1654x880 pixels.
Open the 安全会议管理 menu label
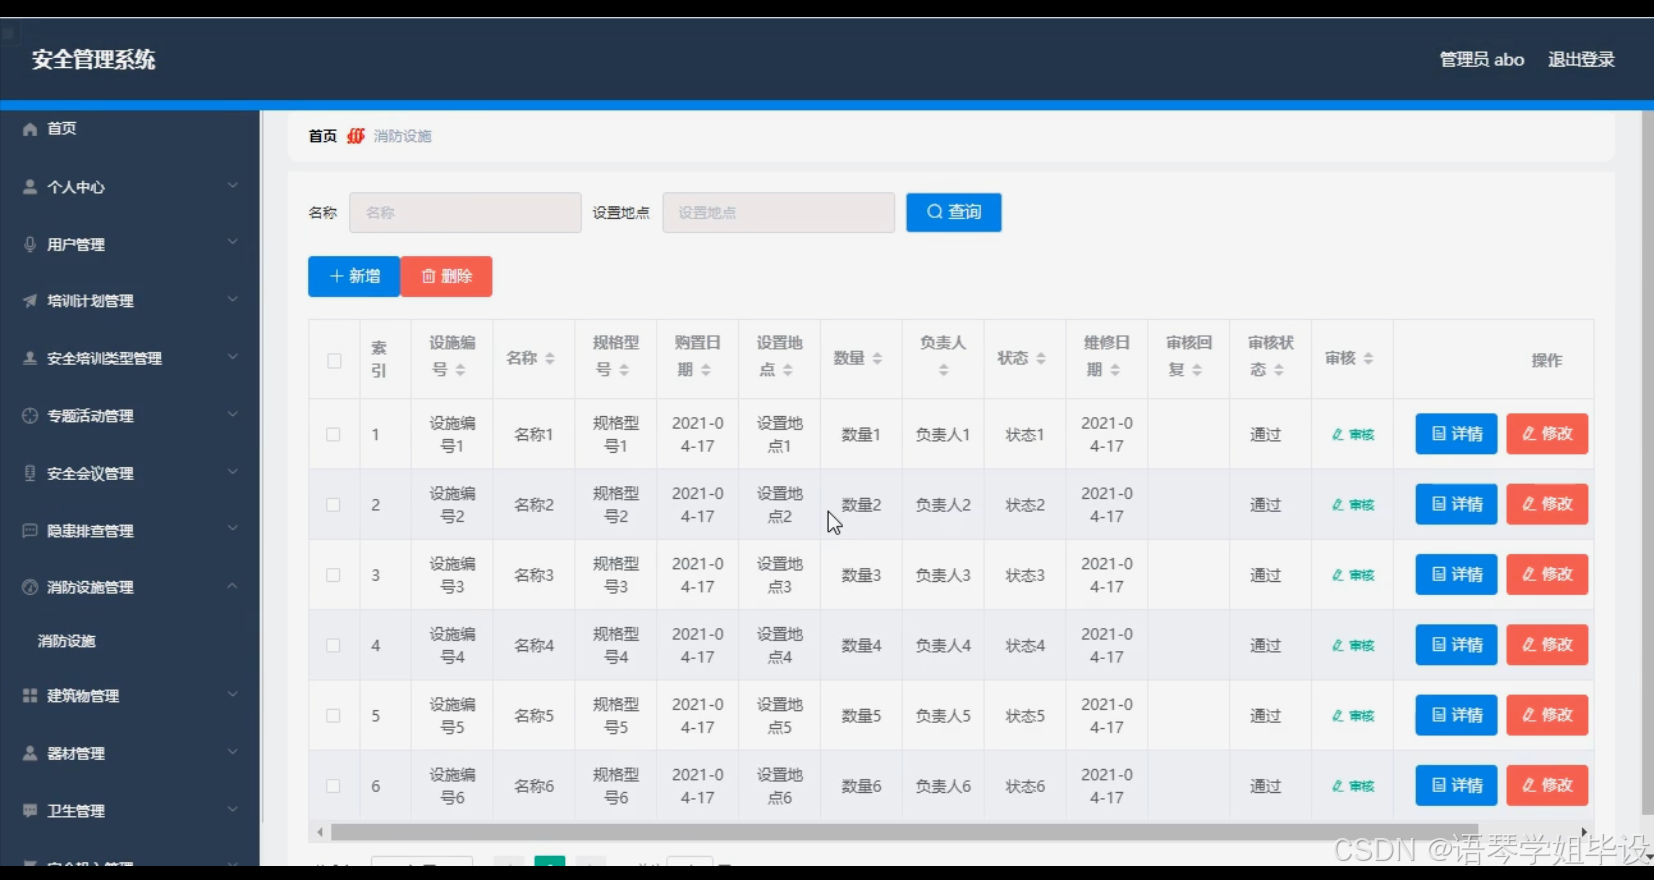90,474
